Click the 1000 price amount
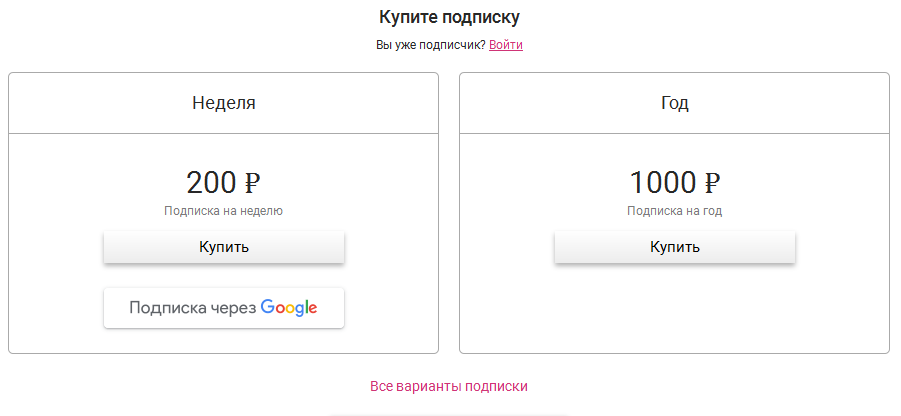The image size is (901, 416). [x=663, y=183]
